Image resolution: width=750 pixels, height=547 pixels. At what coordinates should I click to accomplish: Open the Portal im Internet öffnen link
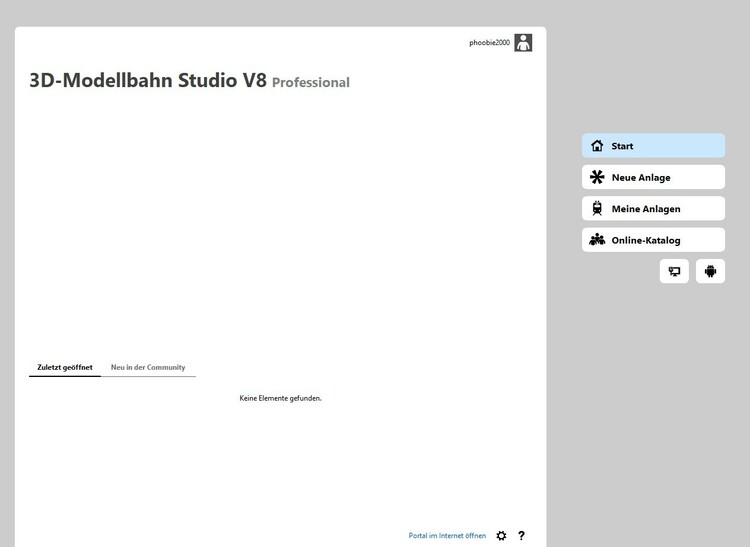pyautogui.click(x=447, y=536)
